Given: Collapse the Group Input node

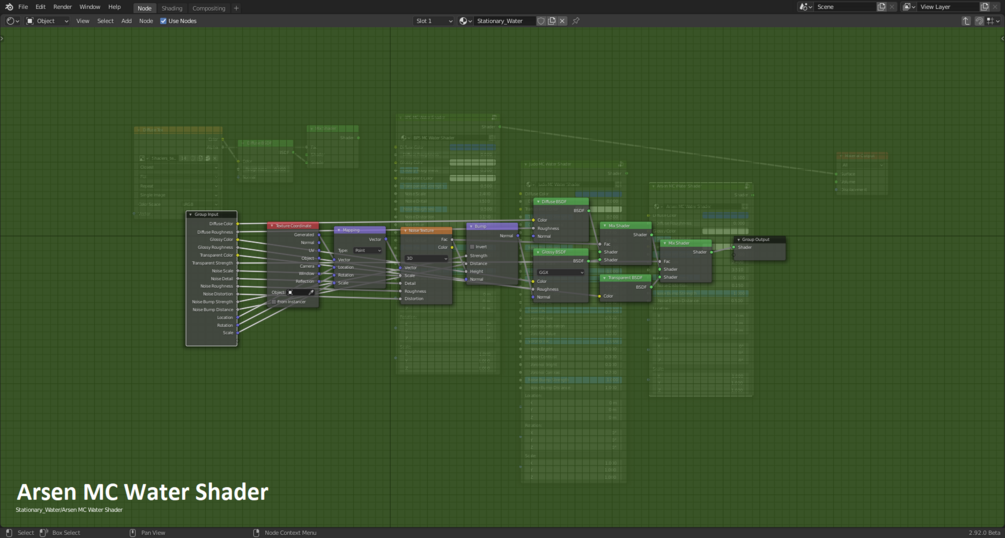Looking at the screenshot, I should click(190, 215).
